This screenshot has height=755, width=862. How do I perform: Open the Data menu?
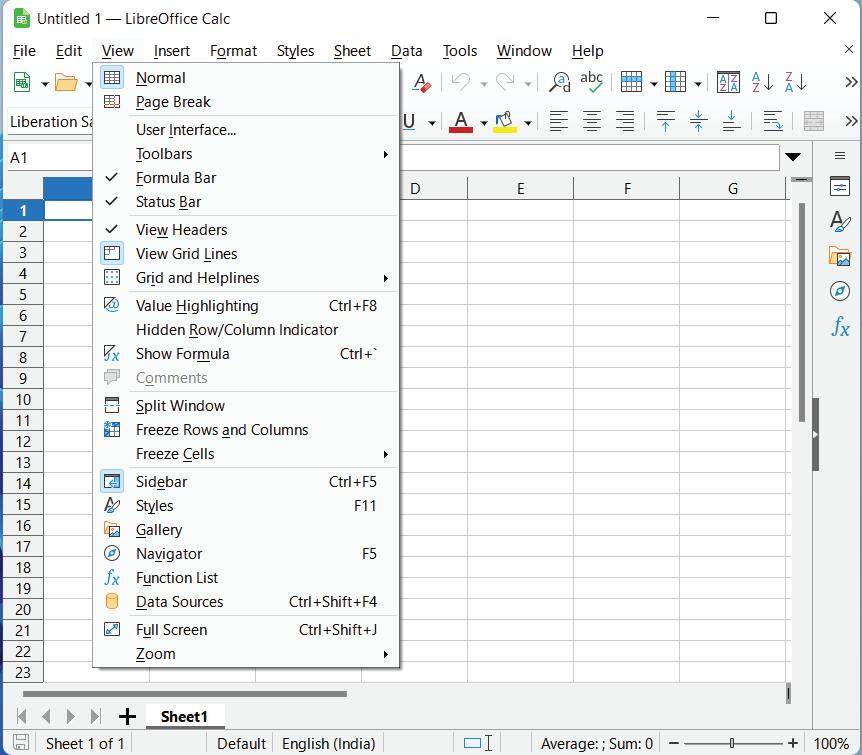pos(406,51)
